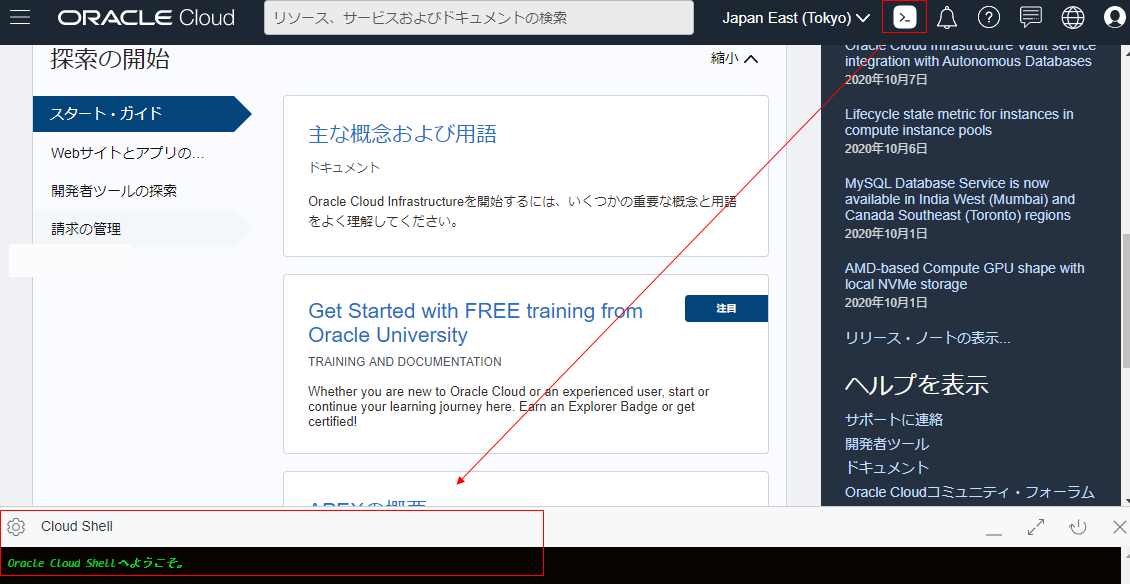This screenshot has width=1130, height=584.
Task: Click 開発者ツール help link
Action: tap(886, 444)
